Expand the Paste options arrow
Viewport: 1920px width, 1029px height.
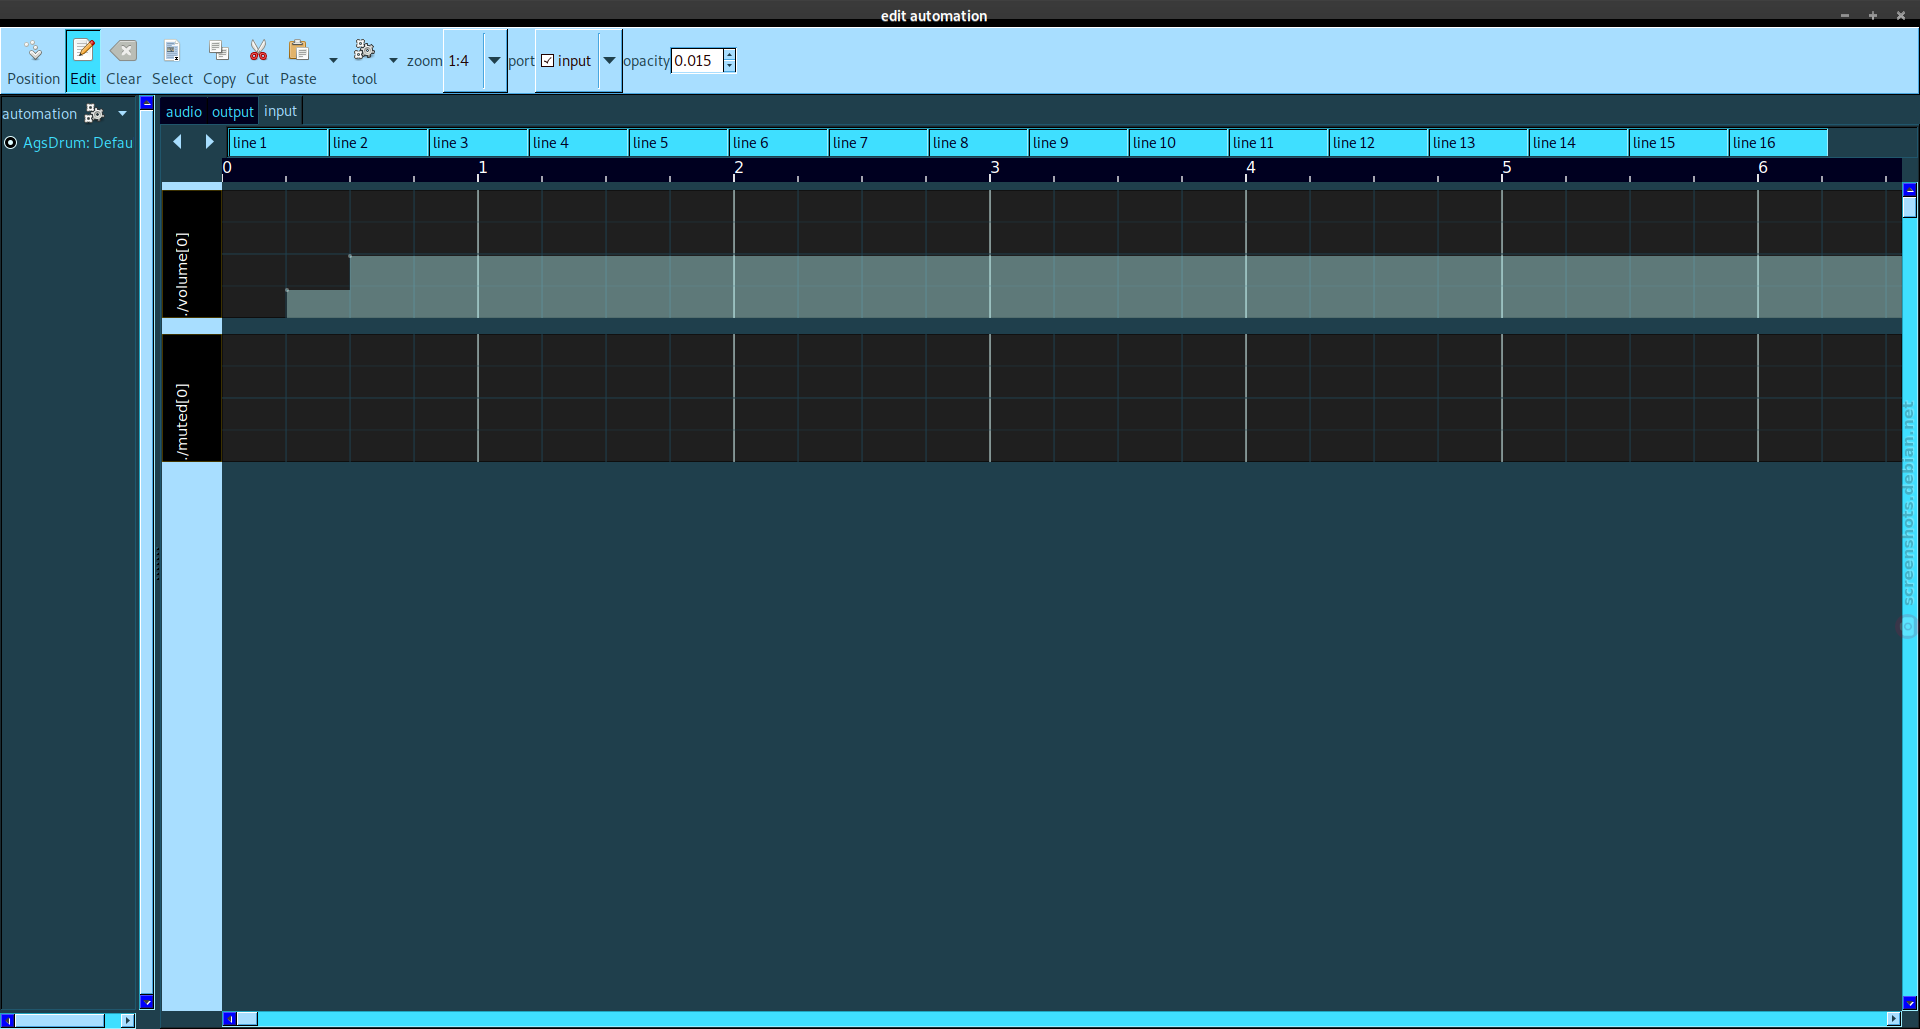click(x=333, y=61)
